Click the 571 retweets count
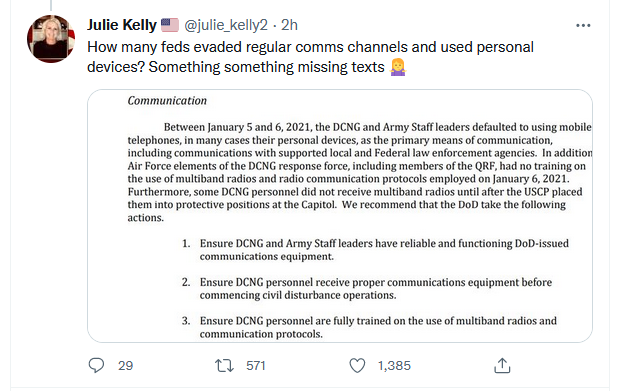Viewport: 621px width, 391px height. [256, 365]
